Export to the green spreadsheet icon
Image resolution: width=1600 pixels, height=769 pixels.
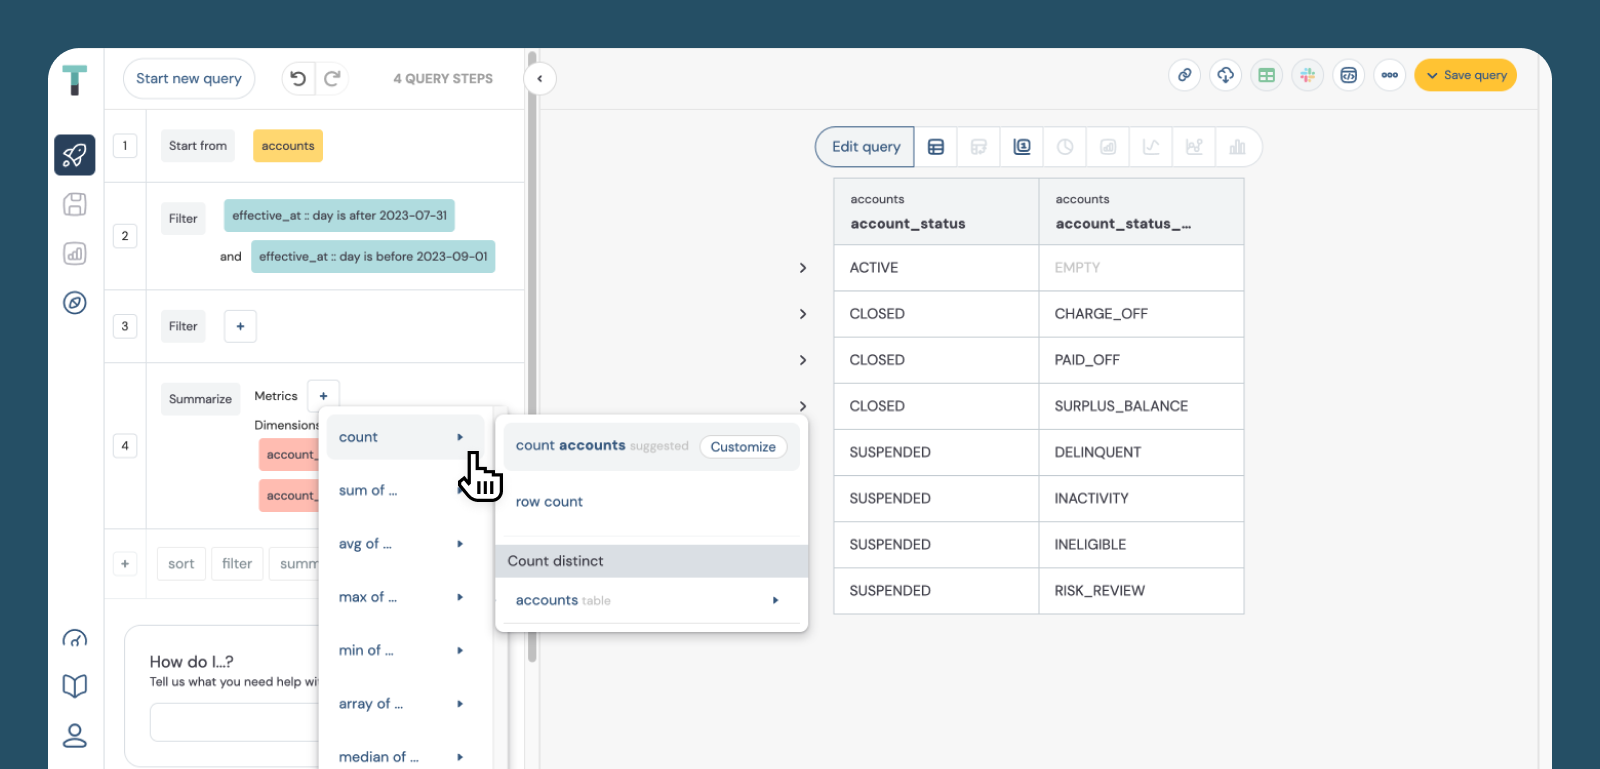point(1267,75)
